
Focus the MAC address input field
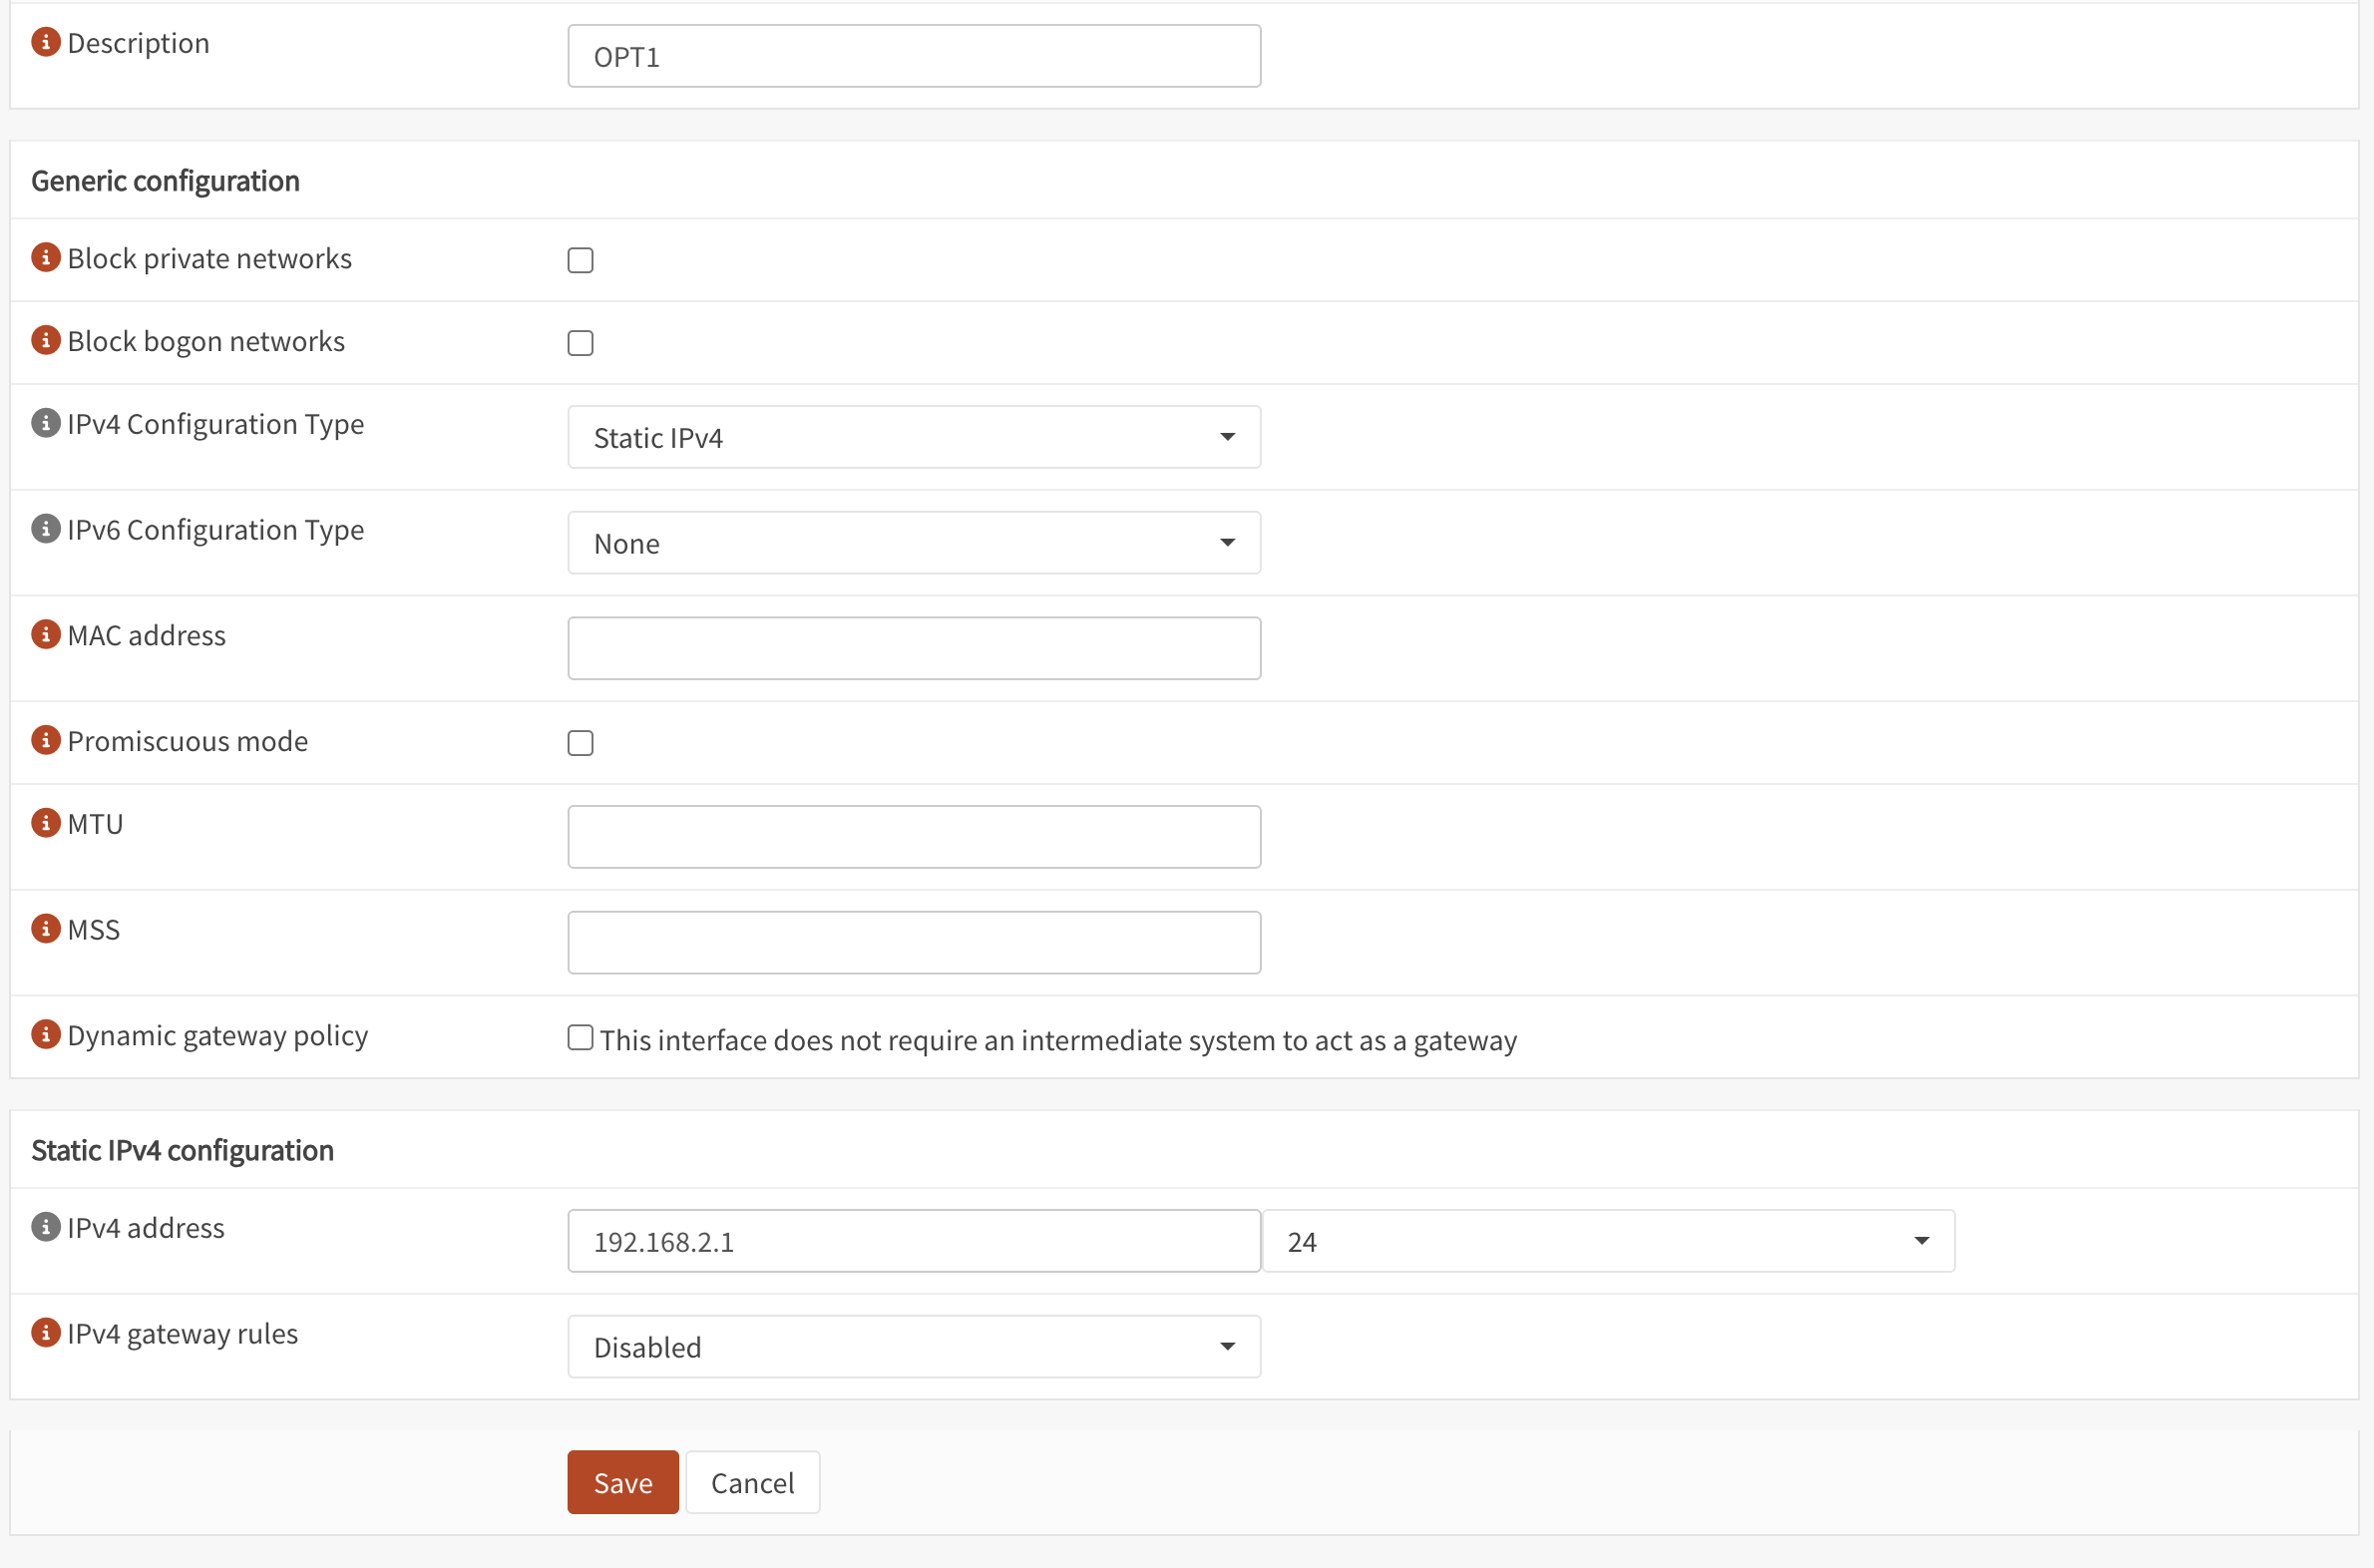tap(913, 648)
